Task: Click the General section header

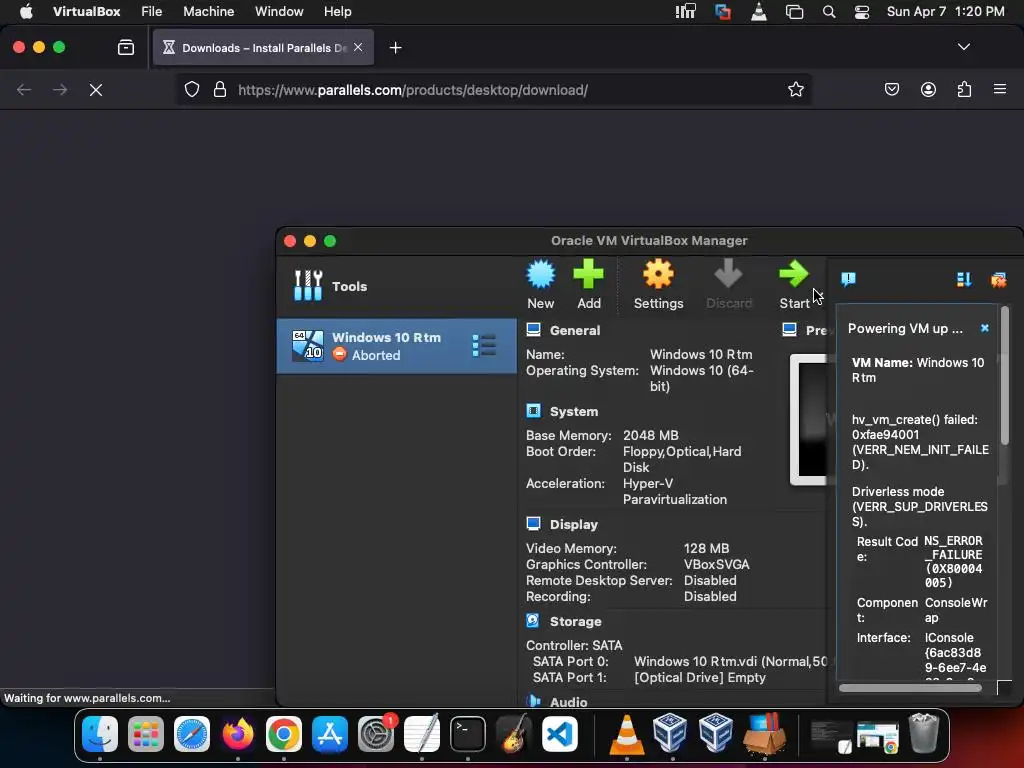Action: coord(575,330)
